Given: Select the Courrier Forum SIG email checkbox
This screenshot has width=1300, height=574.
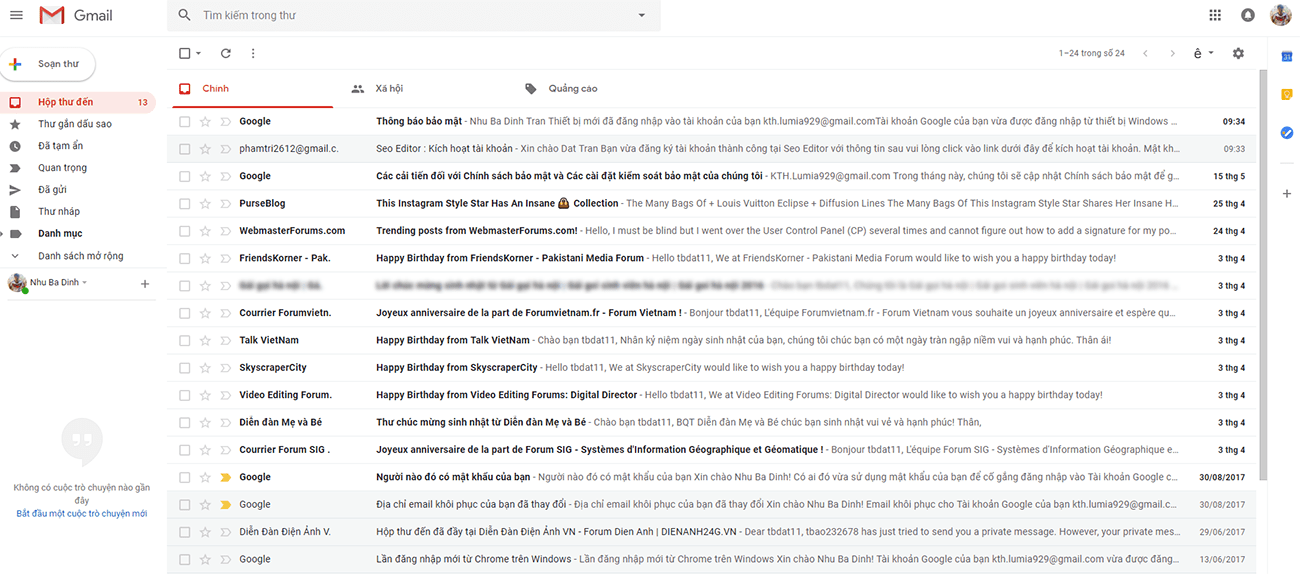Looking at the screenshot, I should pos(184,450).
